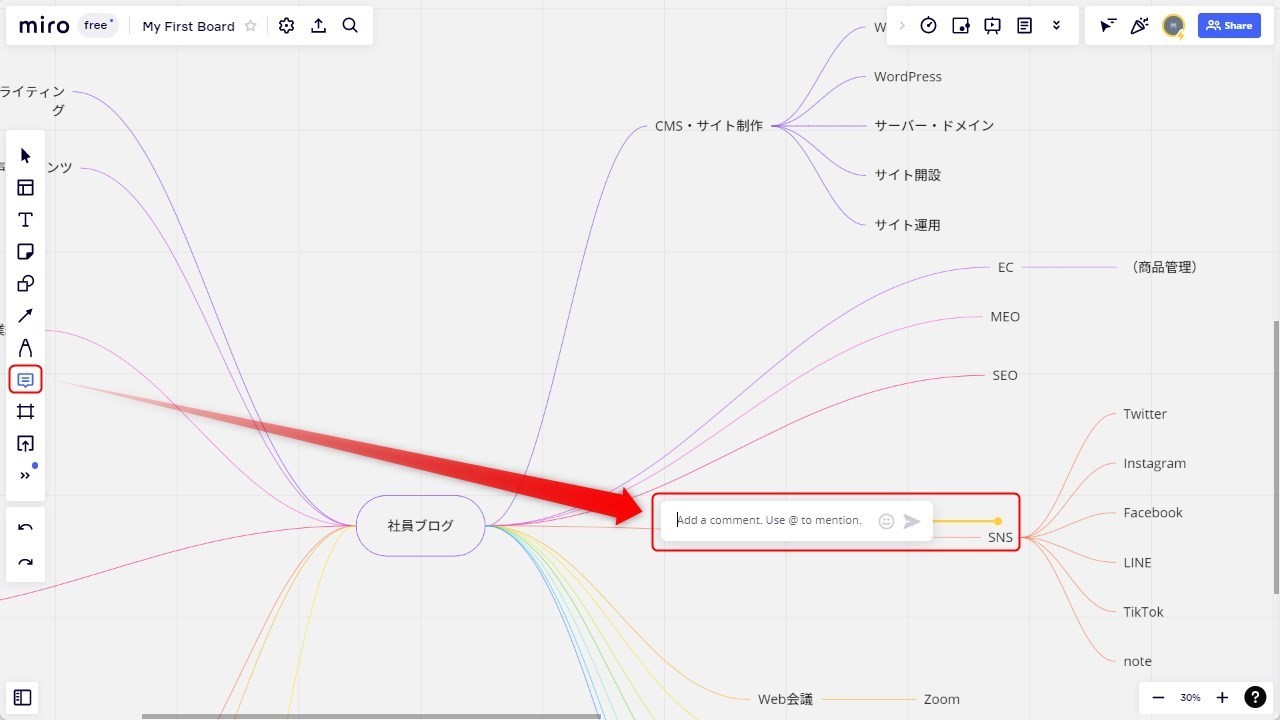Expand collaboration tools double chevron
This screenshot has width=1280, height=720.
pos(1056,26)
